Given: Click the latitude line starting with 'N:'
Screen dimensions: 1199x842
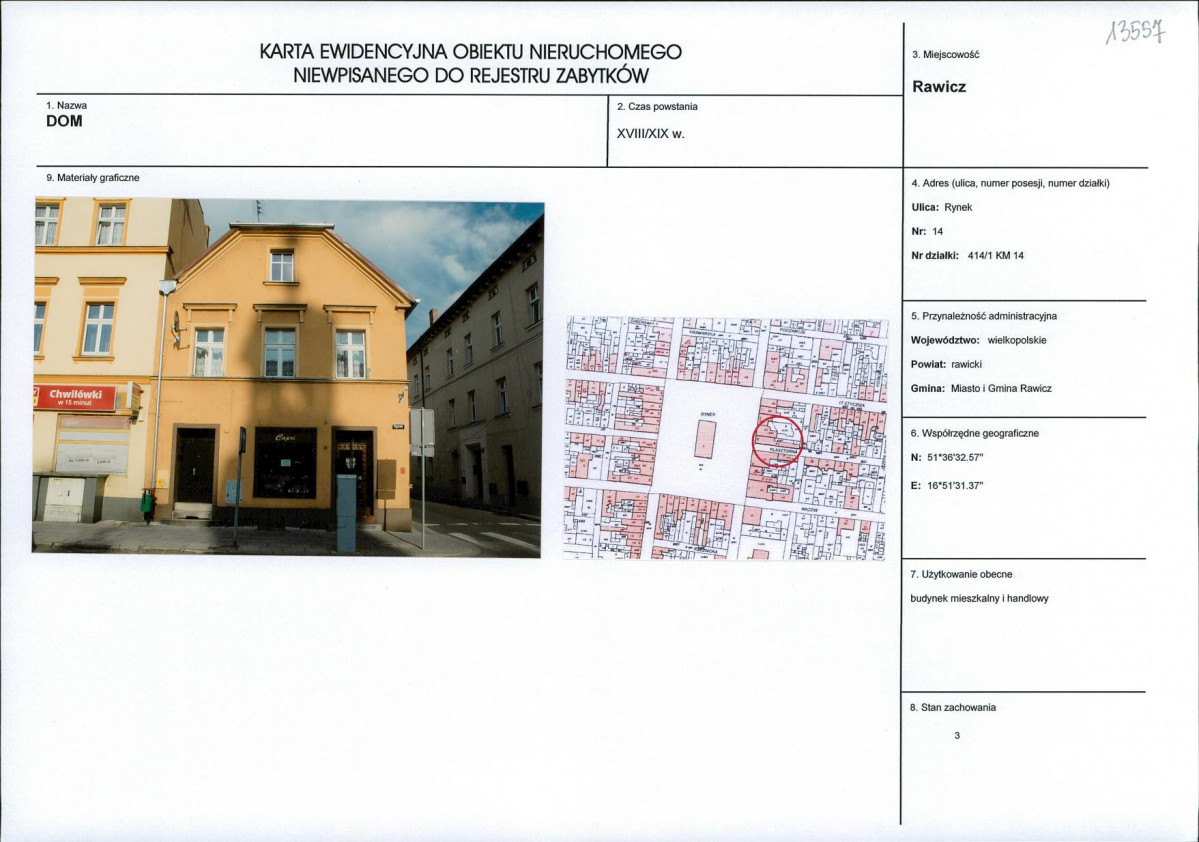Looking at the screenshot, I should pos(947,457).
